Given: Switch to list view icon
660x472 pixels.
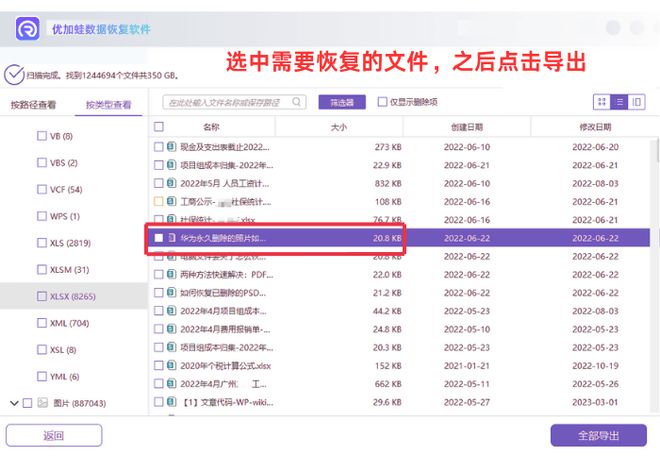Looking at the screenshot, I should 619,102.
